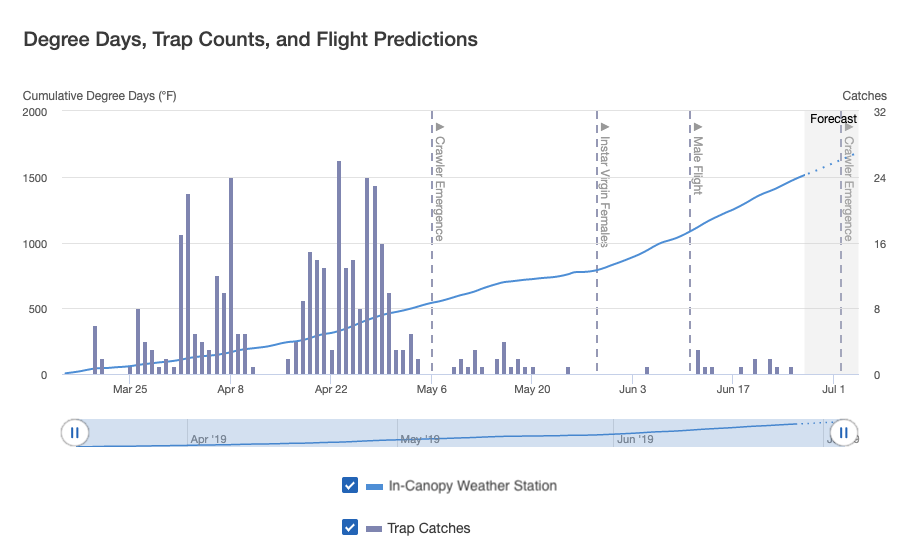
Task: Select the Forecast shaded region label
Action: (x=833, y=119)
